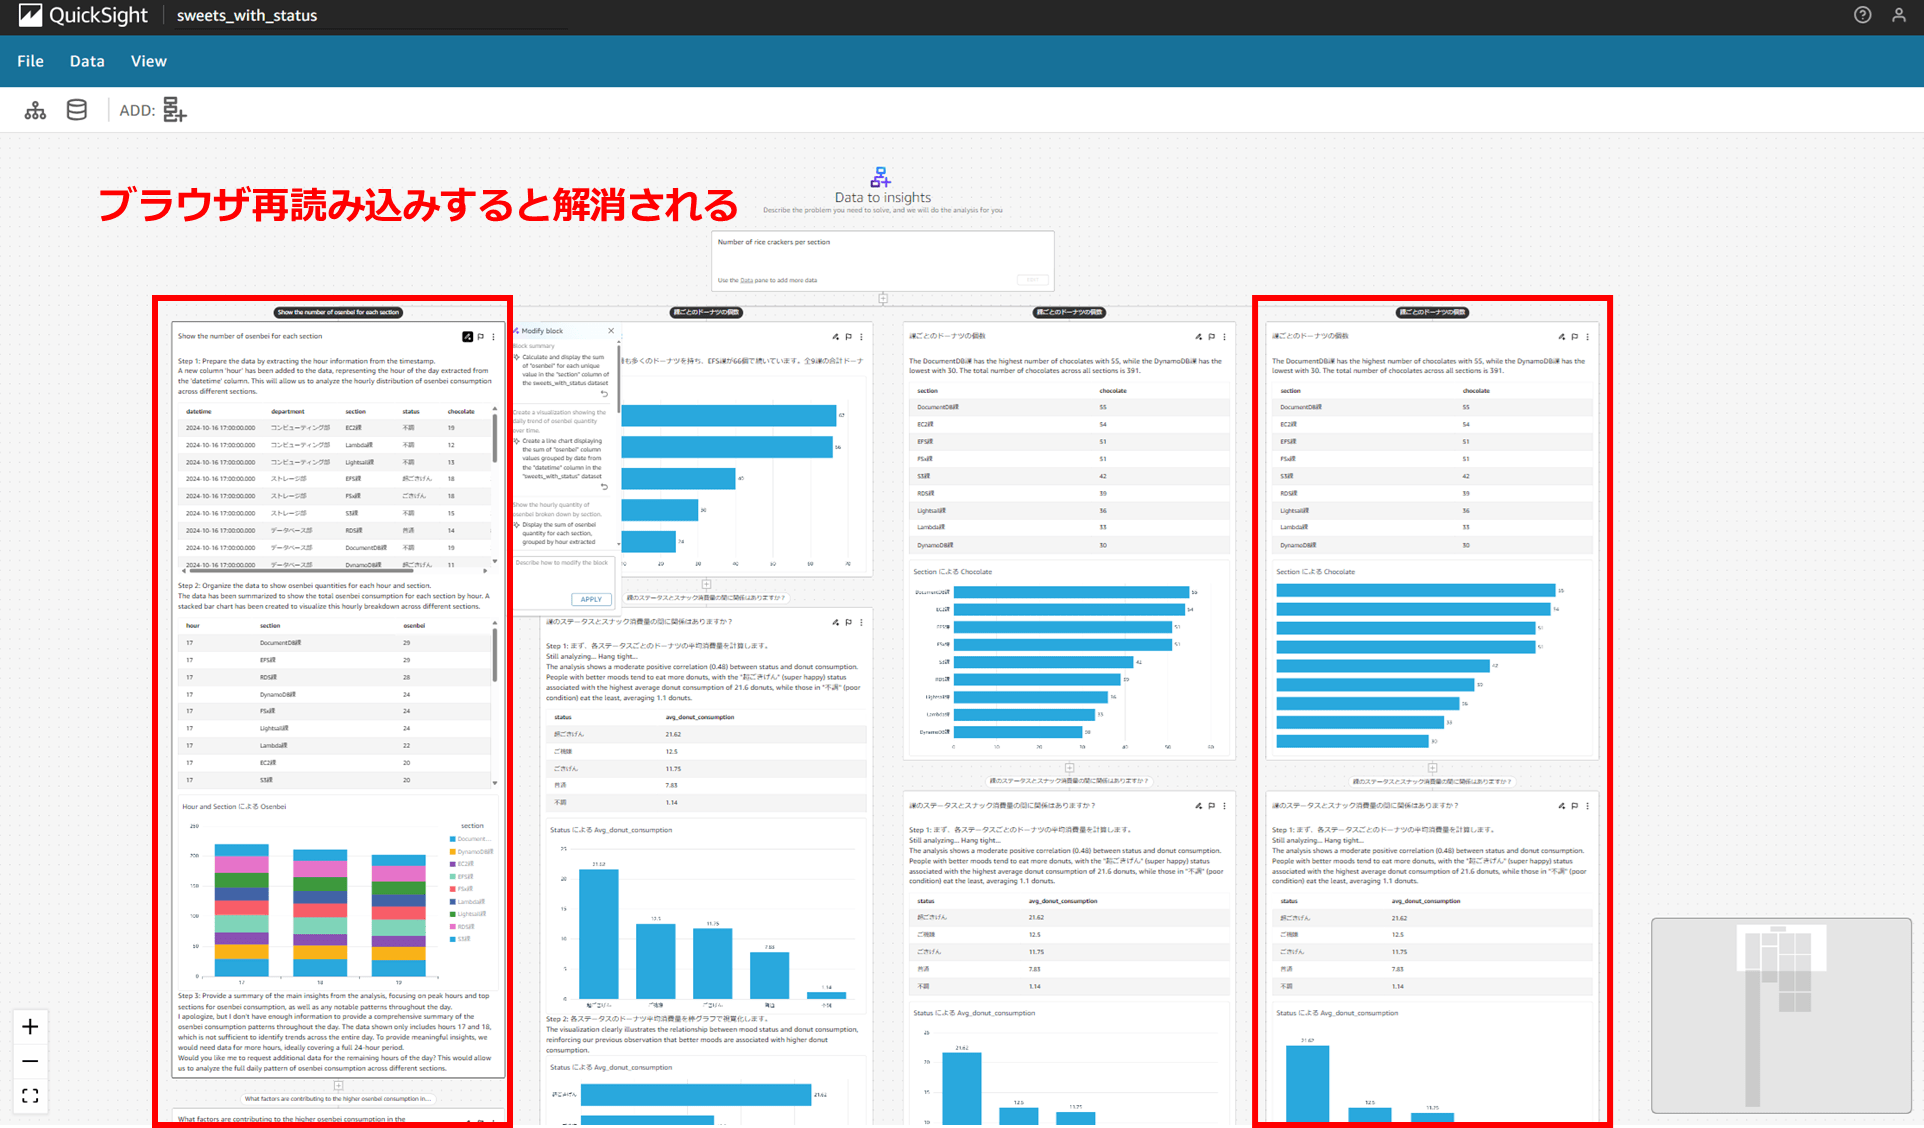Screen dimensions: 1924x1128
Task: Click modify icon on osenbei block
Action: click(x=467, y=337)
